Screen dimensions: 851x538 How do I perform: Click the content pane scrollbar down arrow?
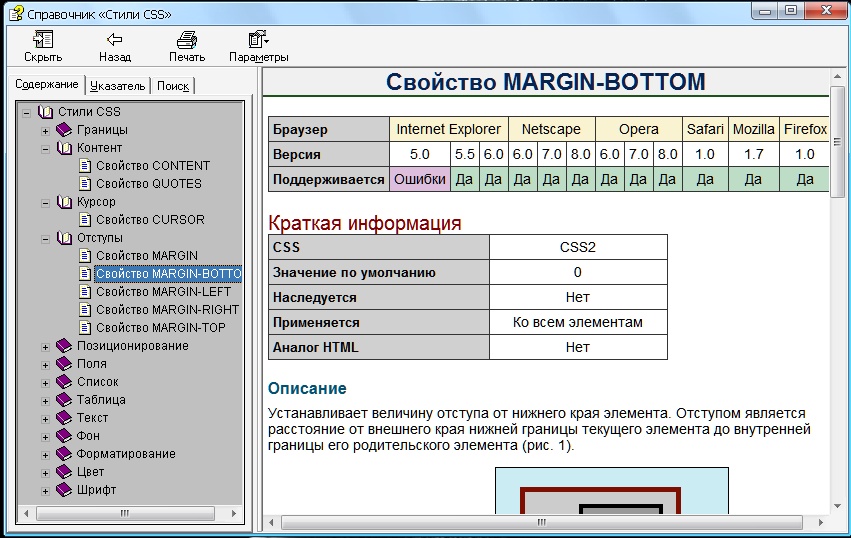tap(838, 505)
